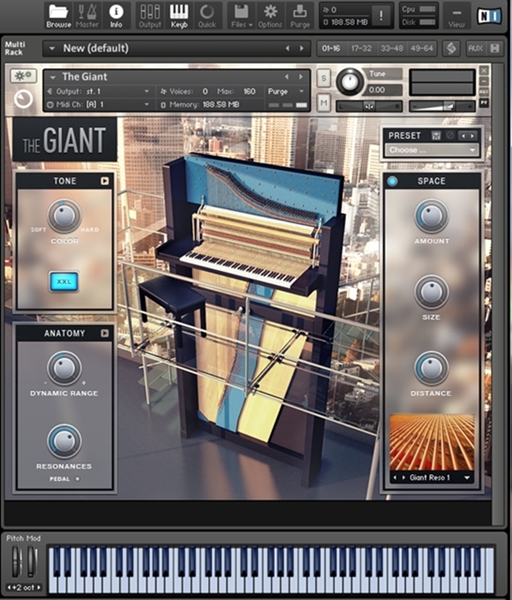Click the Info icon
The width and height of the screenshot is (512, 600).
[116, 16]
